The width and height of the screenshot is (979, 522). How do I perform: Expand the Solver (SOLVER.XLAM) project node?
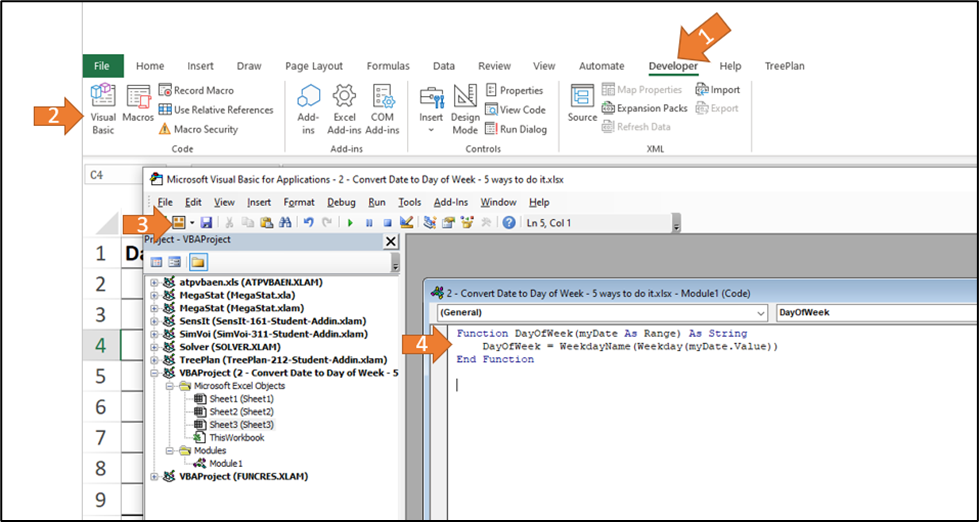[x=154, y=347]
